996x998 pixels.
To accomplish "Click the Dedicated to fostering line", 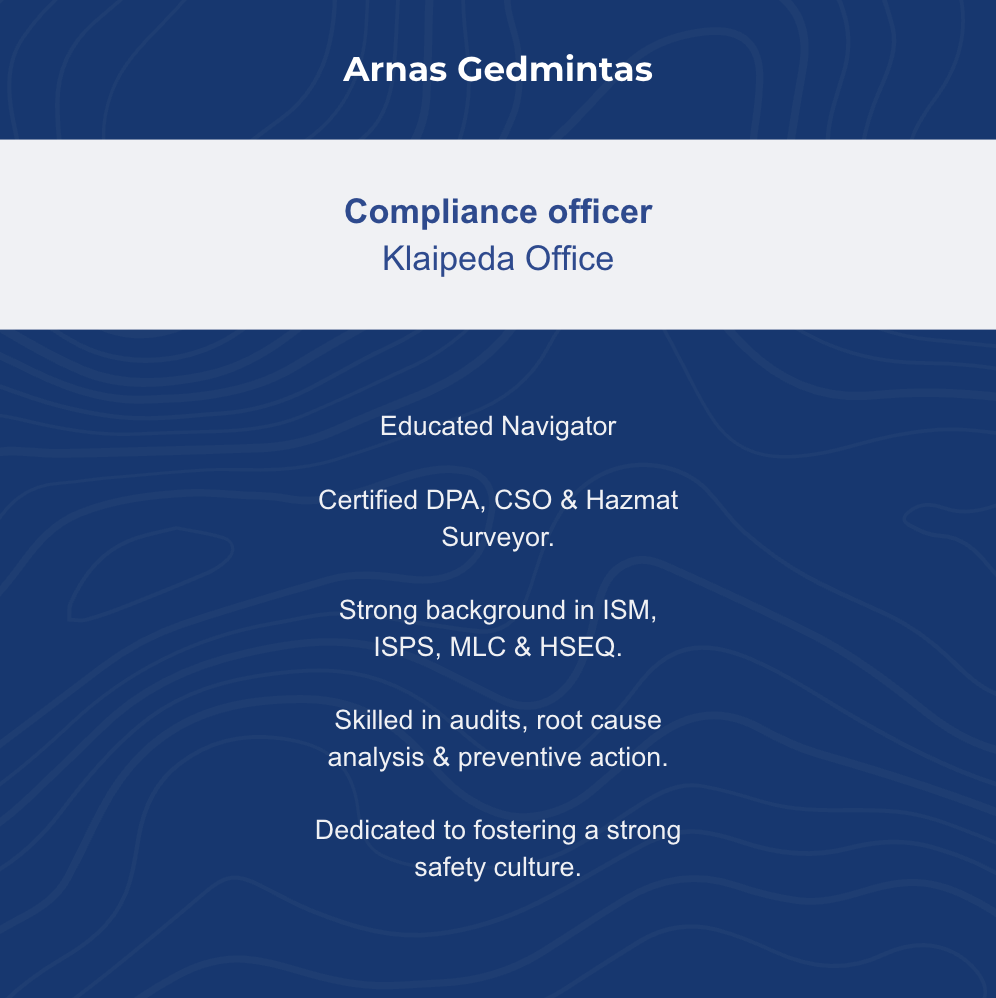I will [x=497, y=830].
